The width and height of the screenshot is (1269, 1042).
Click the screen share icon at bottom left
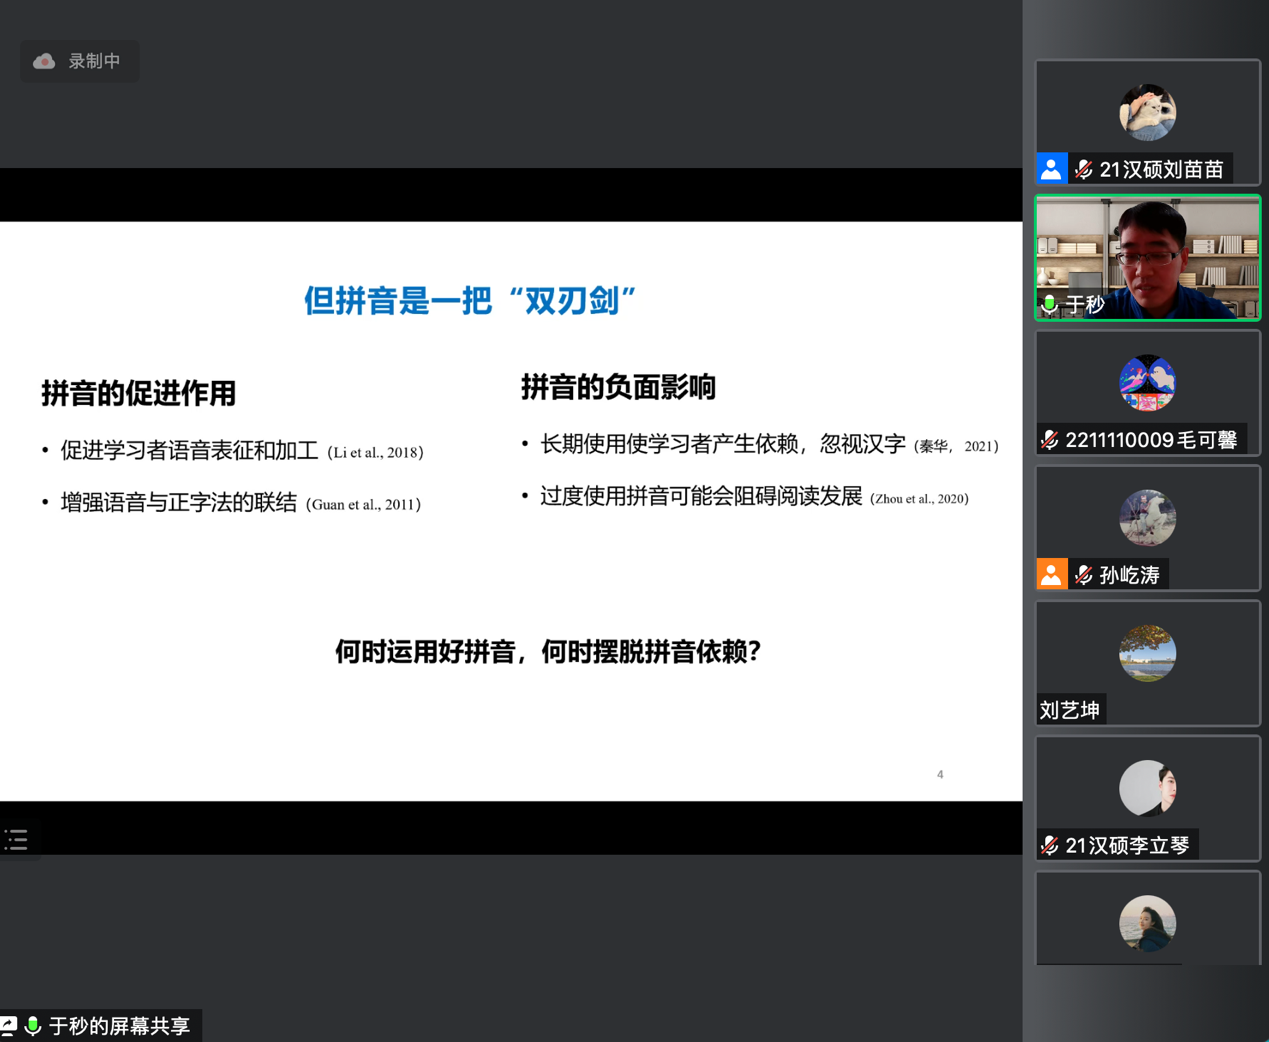click(x=9, y=1026)
